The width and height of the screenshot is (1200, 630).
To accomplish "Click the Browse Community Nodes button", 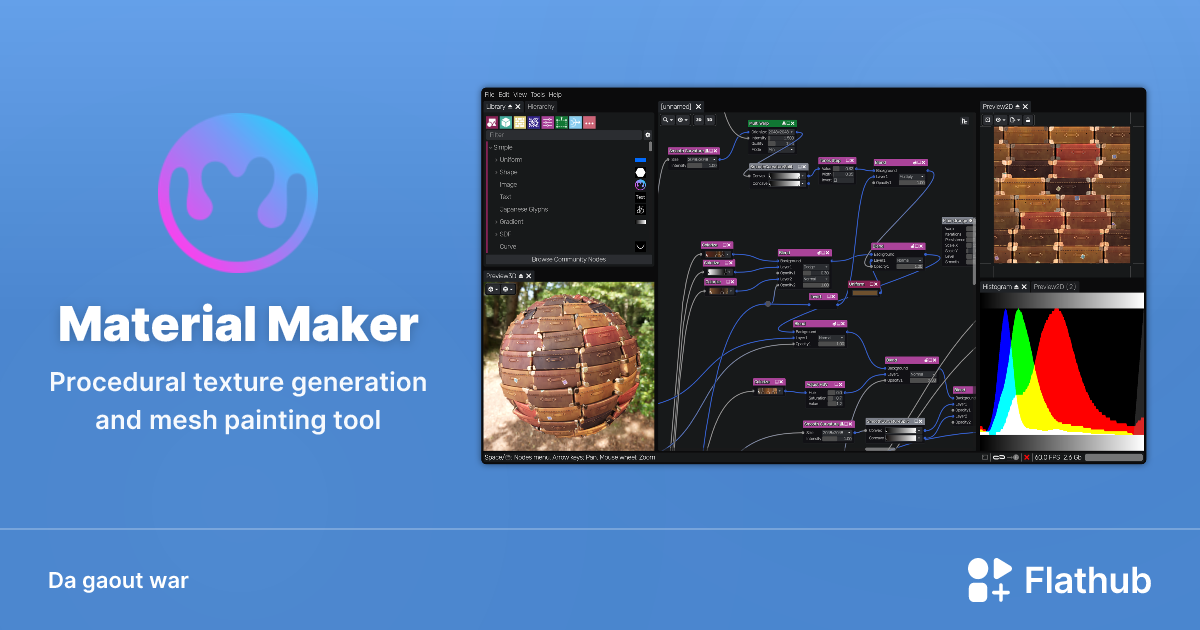I will point(569,259).
